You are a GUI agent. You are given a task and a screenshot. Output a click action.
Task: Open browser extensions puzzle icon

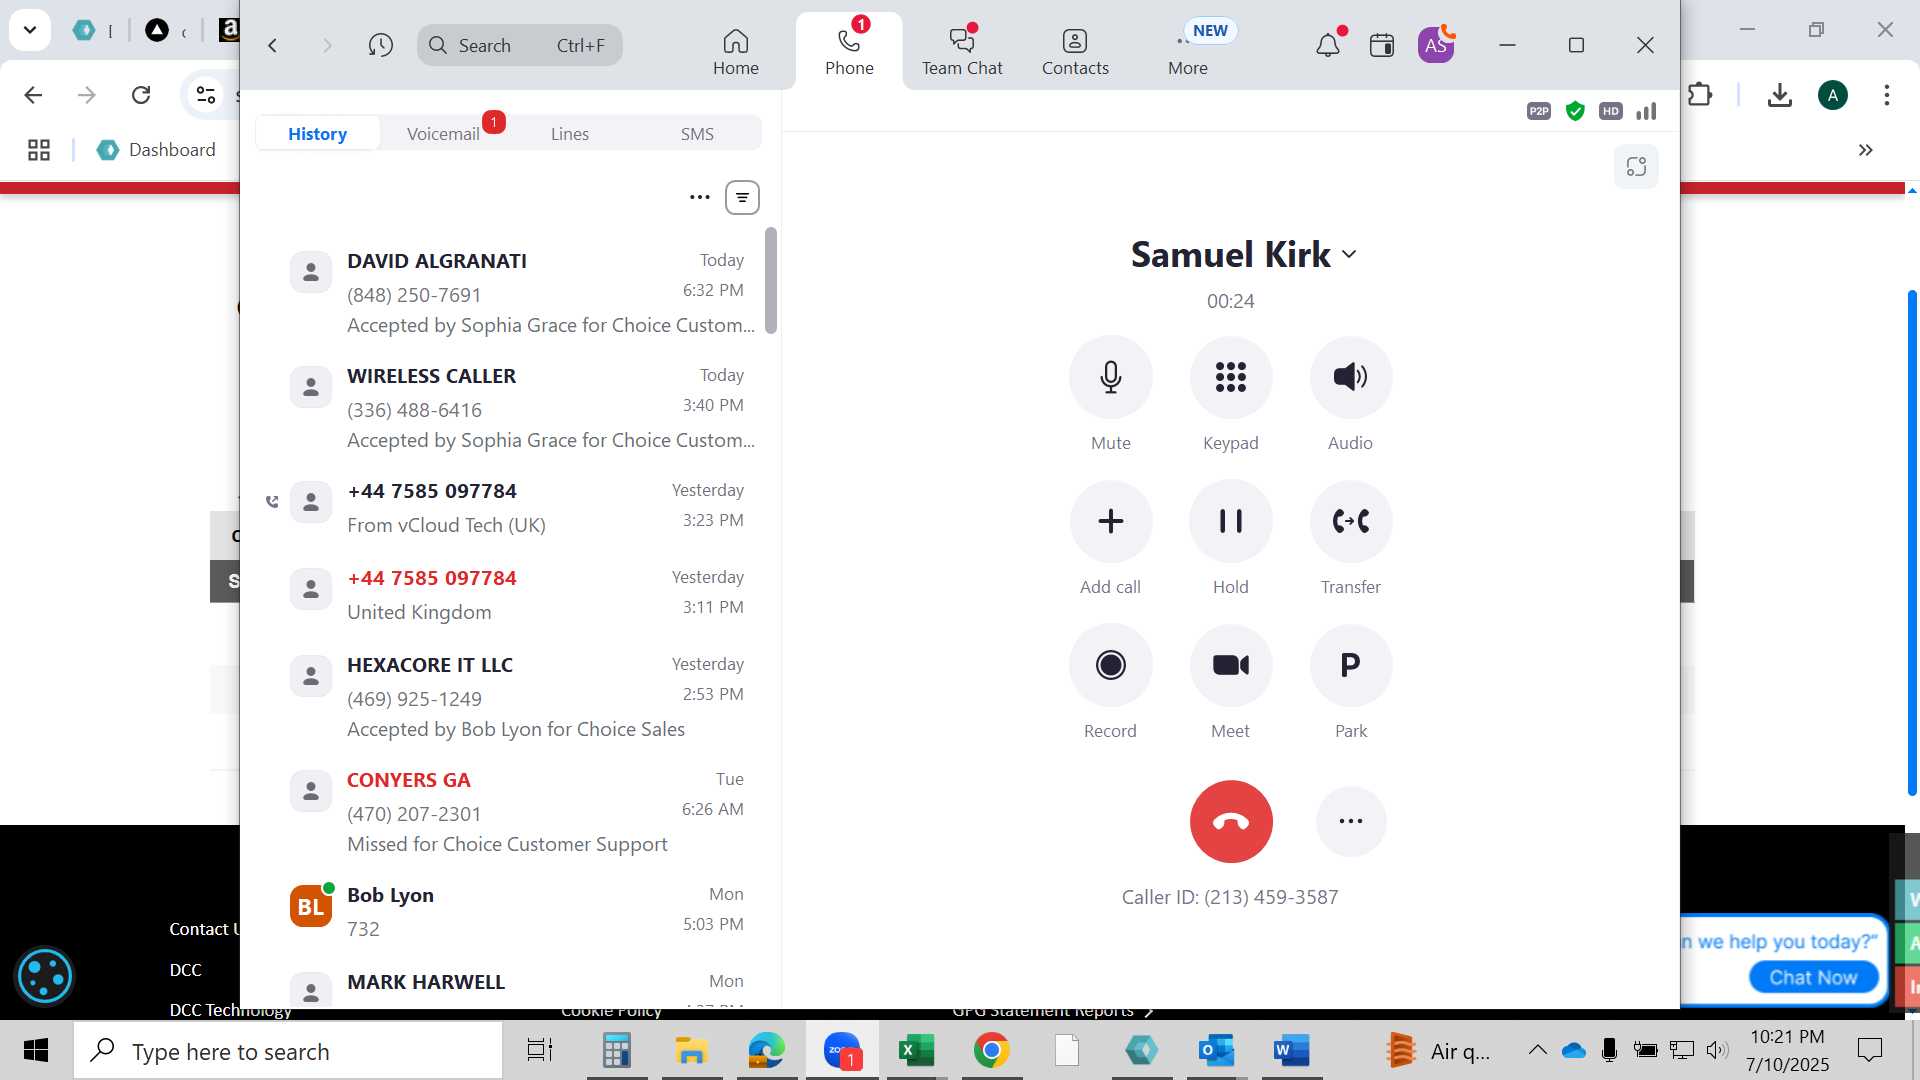[x=1700, y=95]
